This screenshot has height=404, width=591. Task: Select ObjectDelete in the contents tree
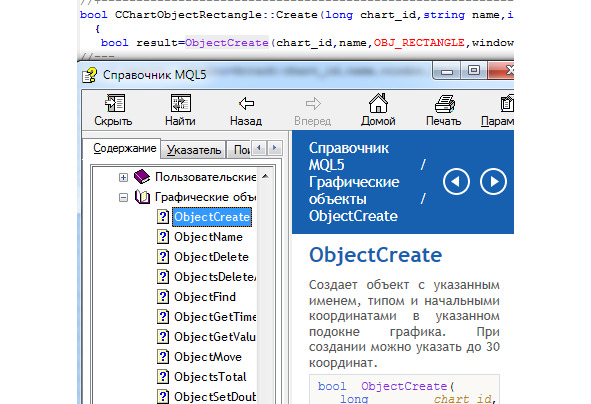tap(211, 257)
